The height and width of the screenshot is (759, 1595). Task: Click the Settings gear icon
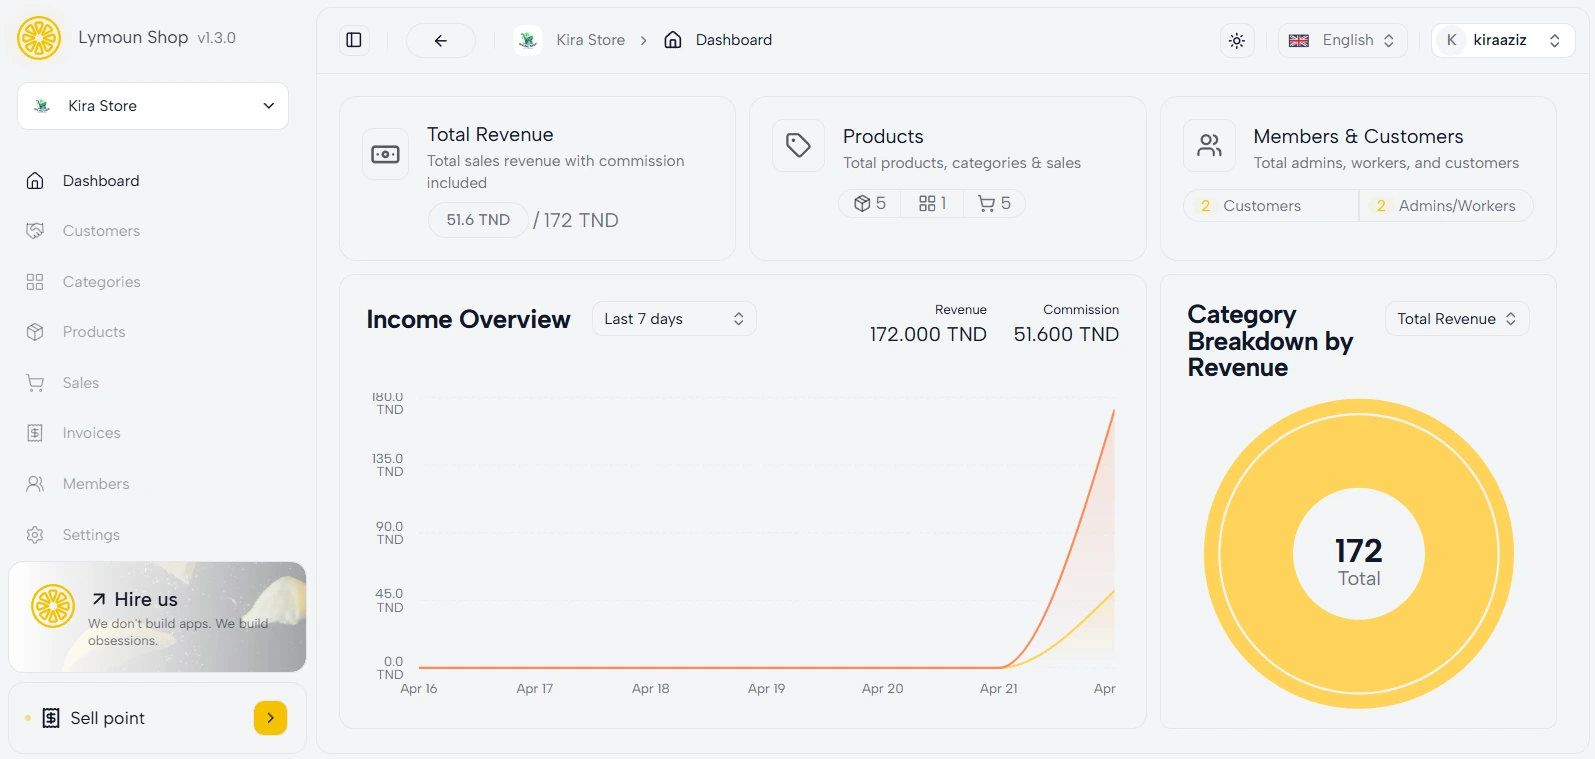tap(35, 535)
